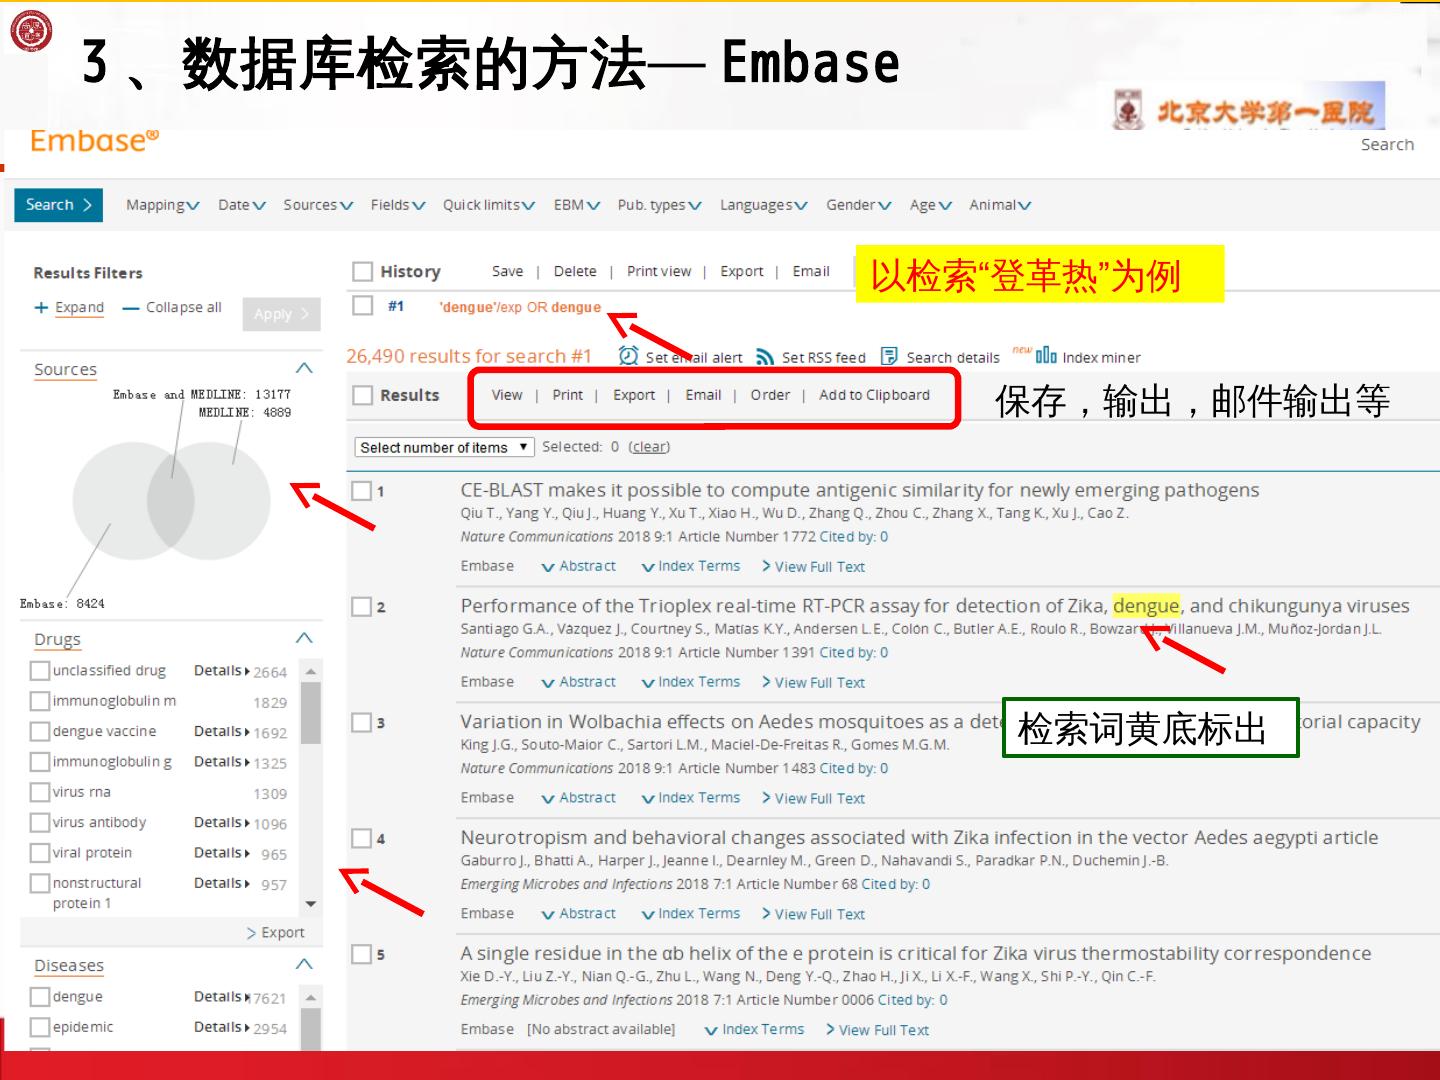Check the dengue disease filter

(x=40, y=997)
